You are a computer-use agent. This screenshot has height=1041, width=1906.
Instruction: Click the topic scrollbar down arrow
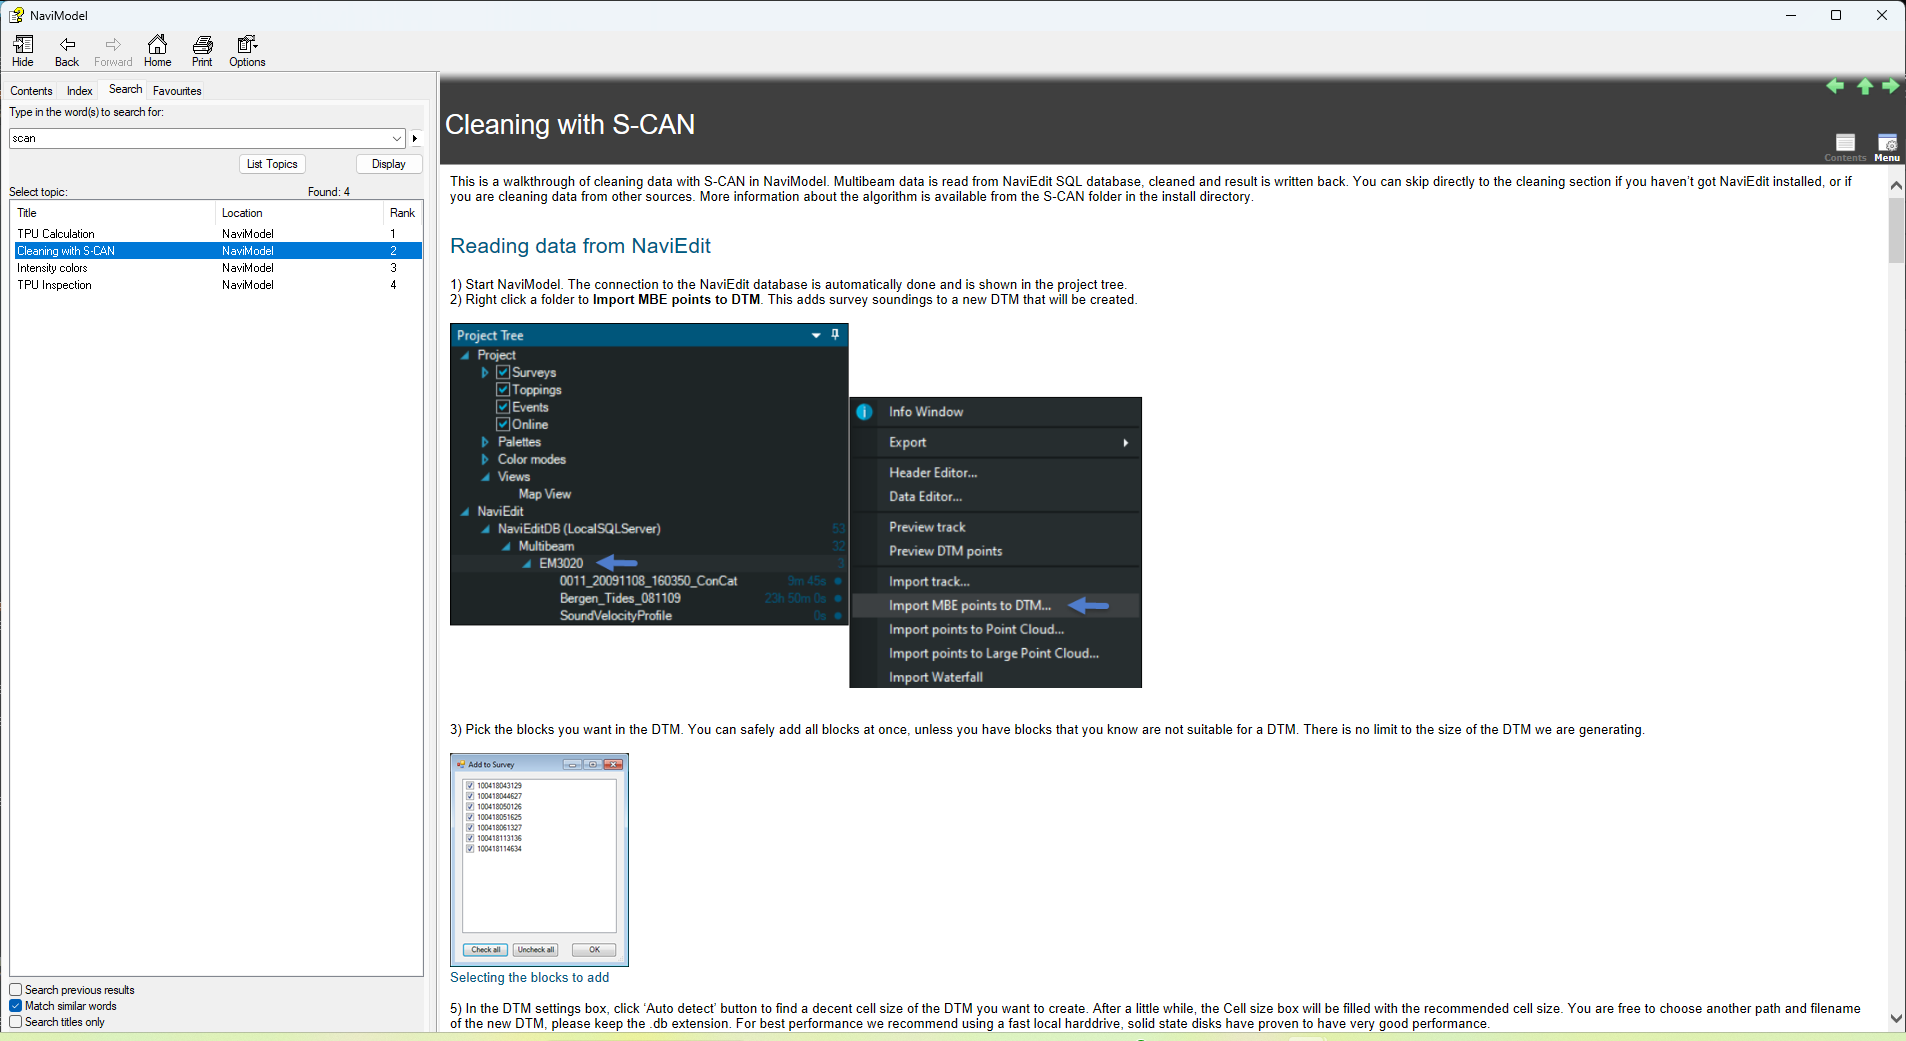click(1896, 1019)
